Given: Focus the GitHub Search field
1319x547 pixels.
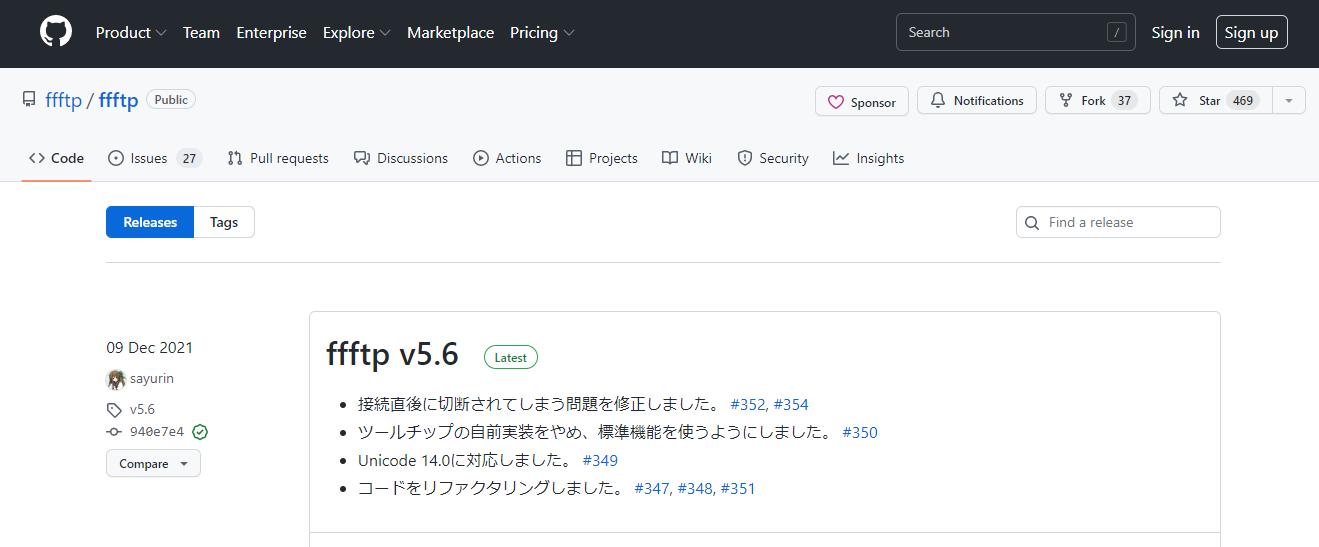Looking at the screenshot, I should click(1015, 32).
